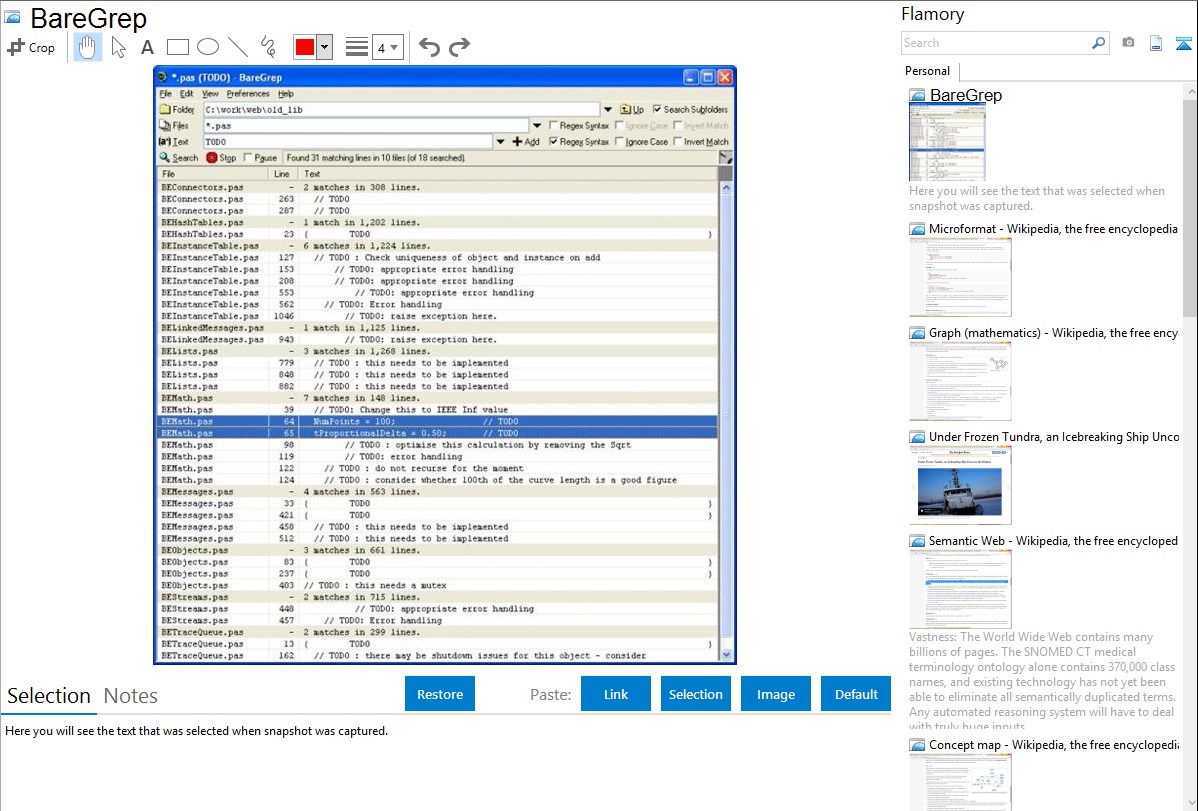Click the document page icon

[x=1156, y=43]
